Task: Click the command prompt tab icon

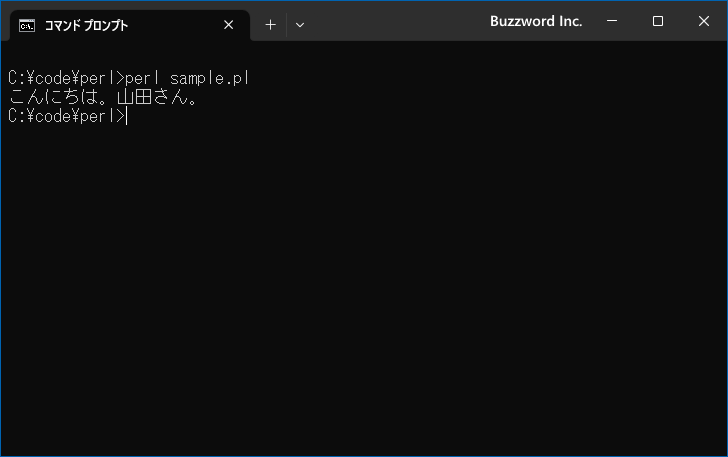Action: (x=27, y=26)
